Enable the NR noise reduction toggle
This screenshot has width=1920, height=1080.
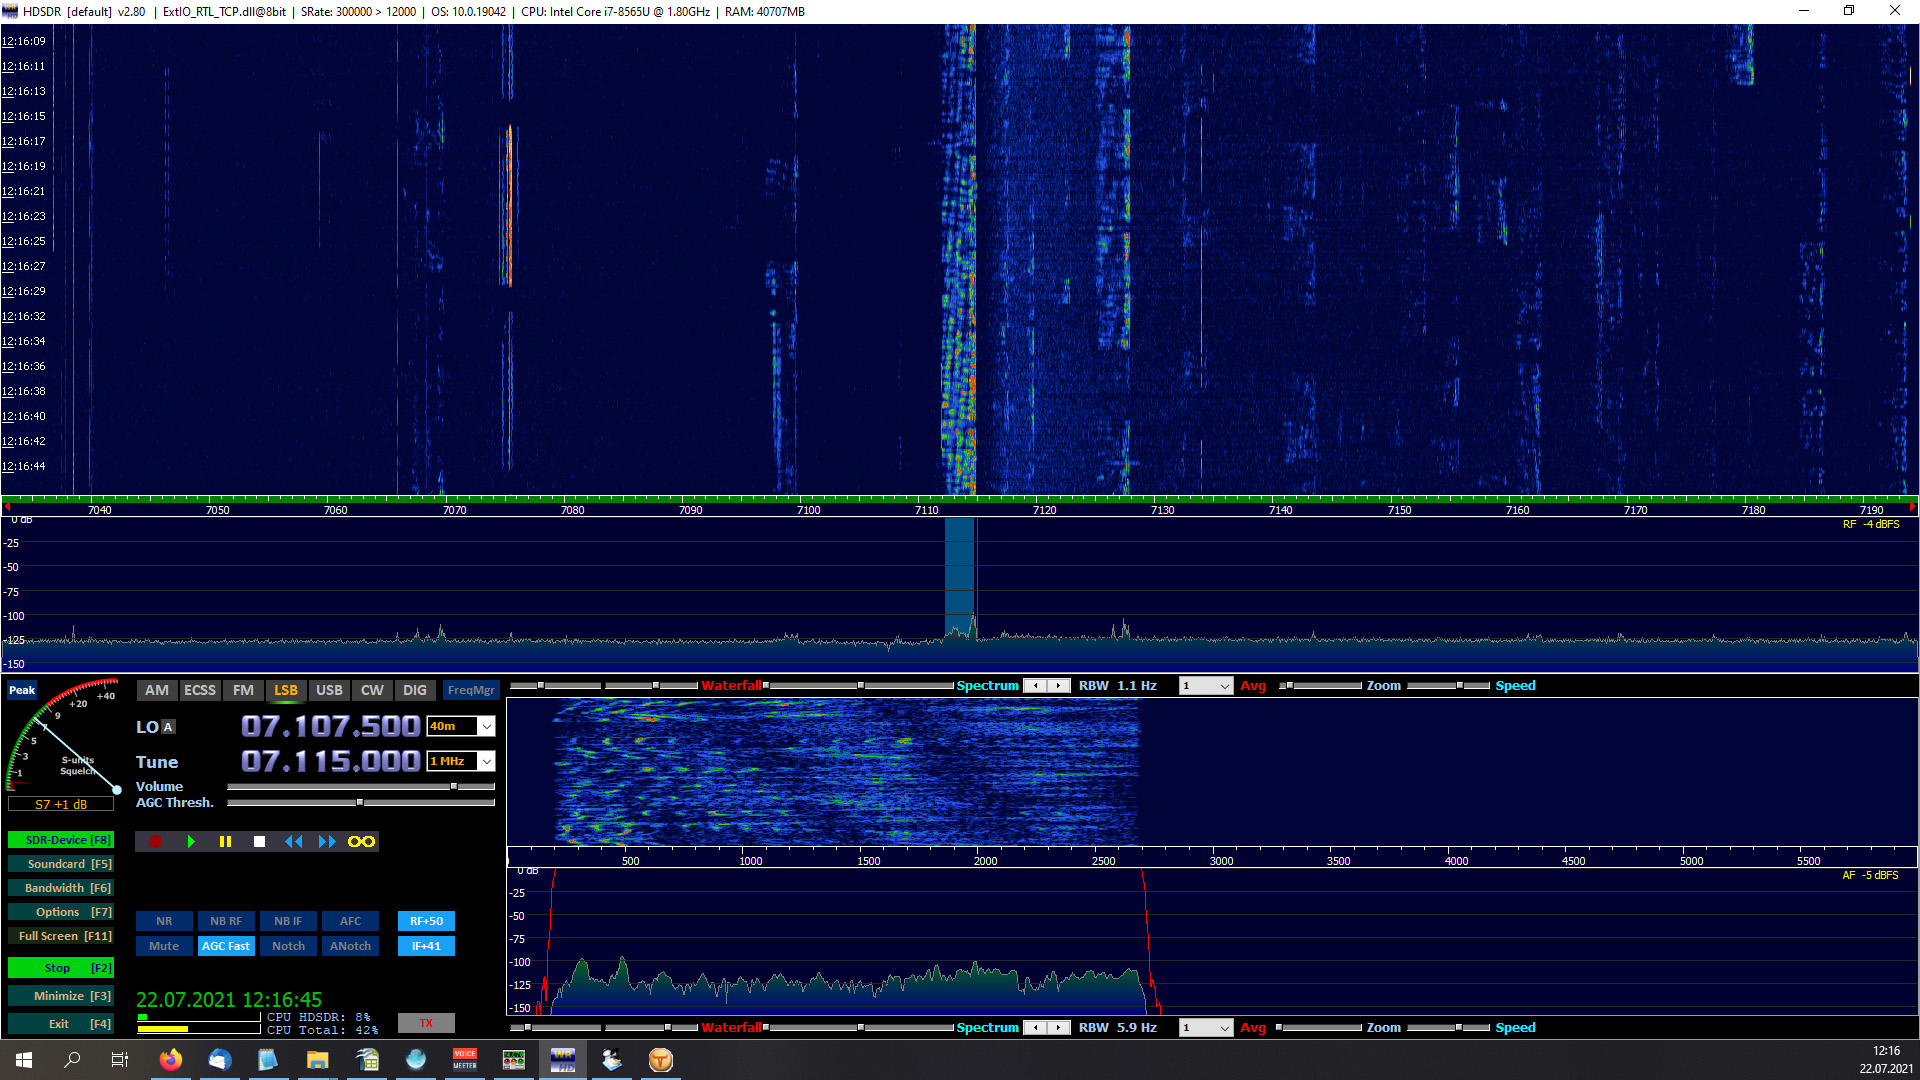point(164,921)
